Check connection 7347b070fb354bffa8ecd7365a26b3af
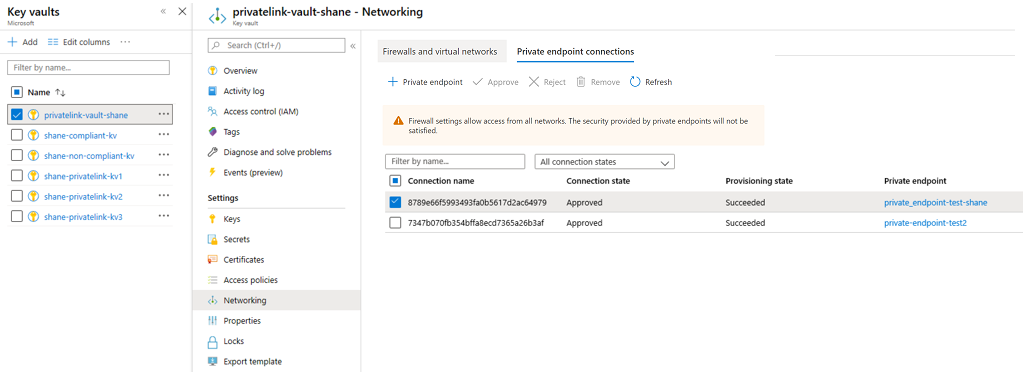Viewport: 1028px width, 376px height. pos(395,223)
